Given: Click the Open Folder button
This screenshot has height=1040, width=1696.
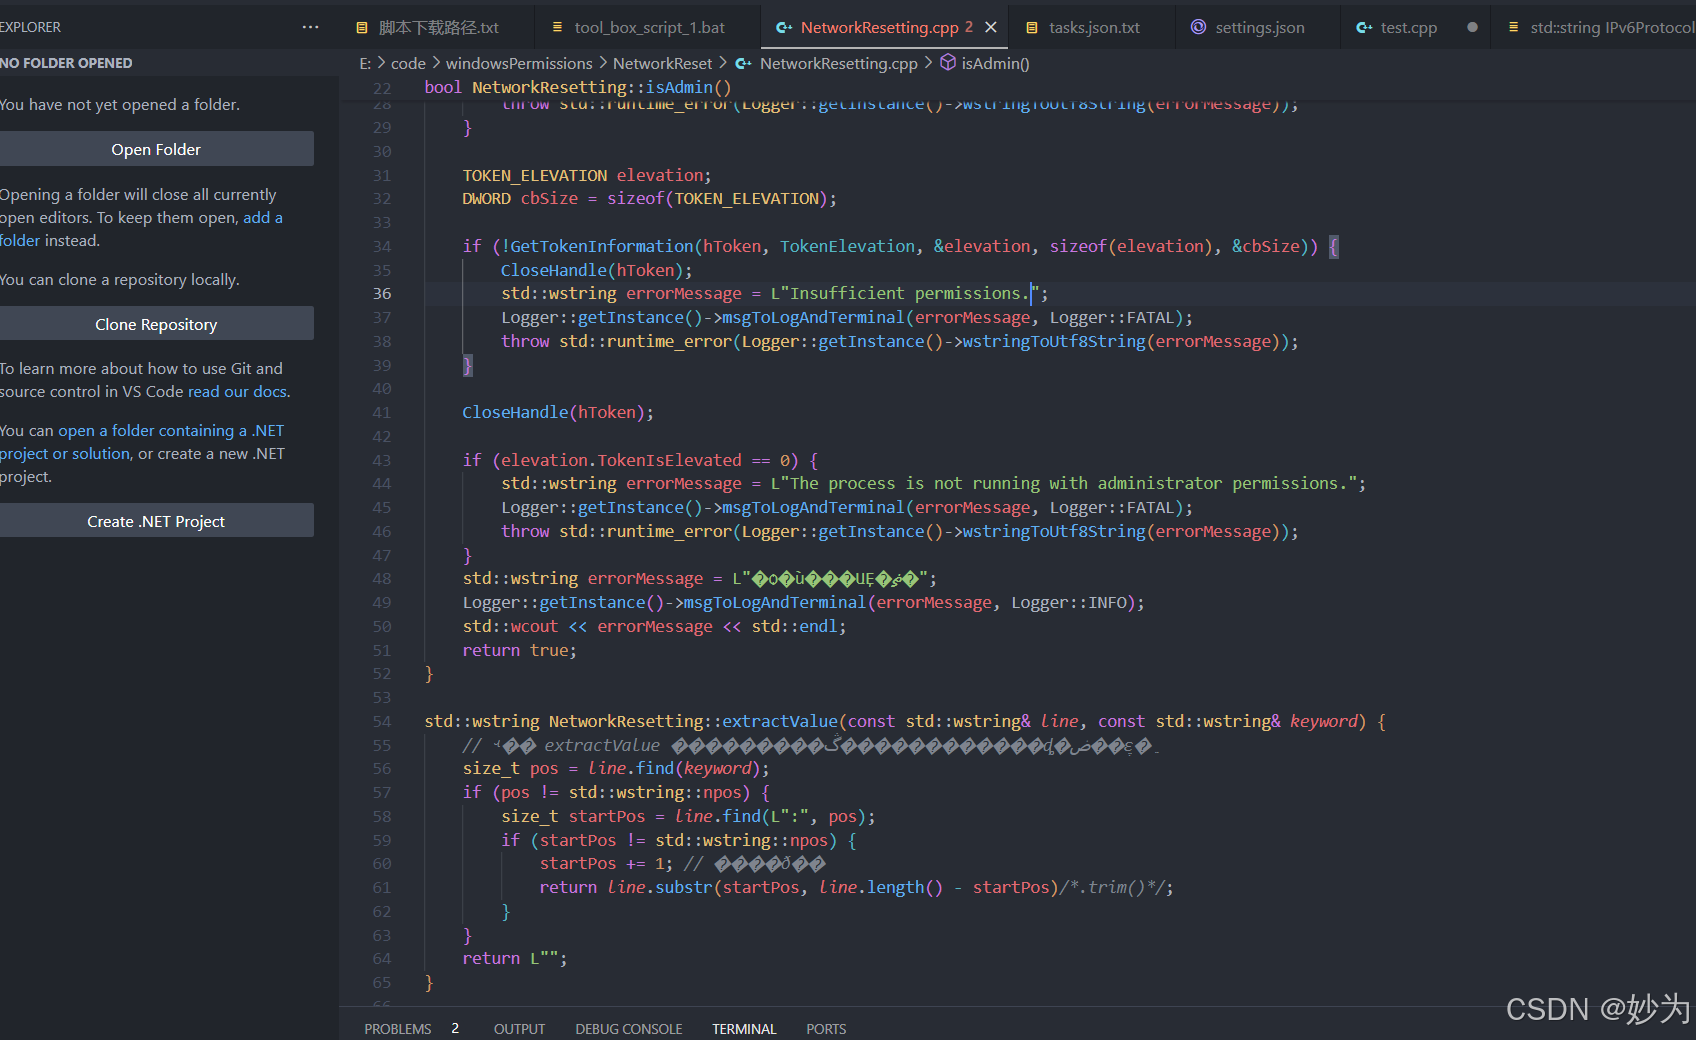Looking at the screenshot, I should [156, 148].
